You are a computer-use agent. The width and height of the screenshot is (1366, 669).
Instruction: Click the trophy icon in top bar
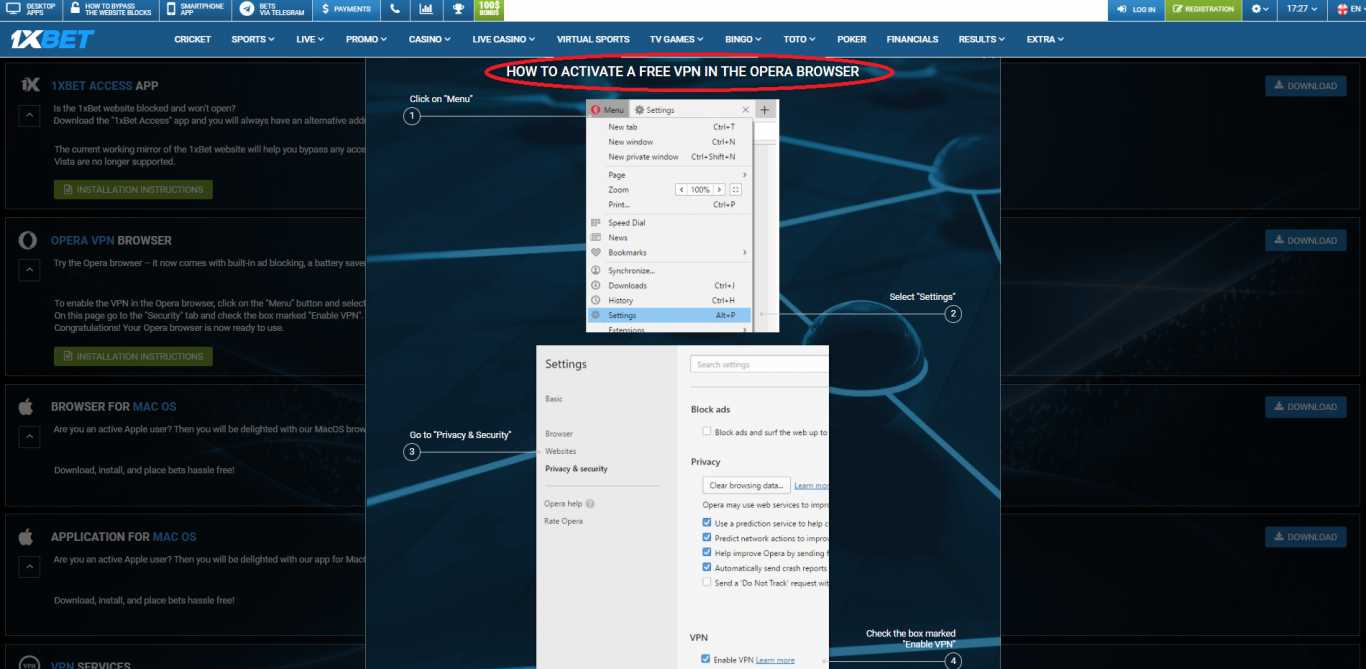[458, 9]
